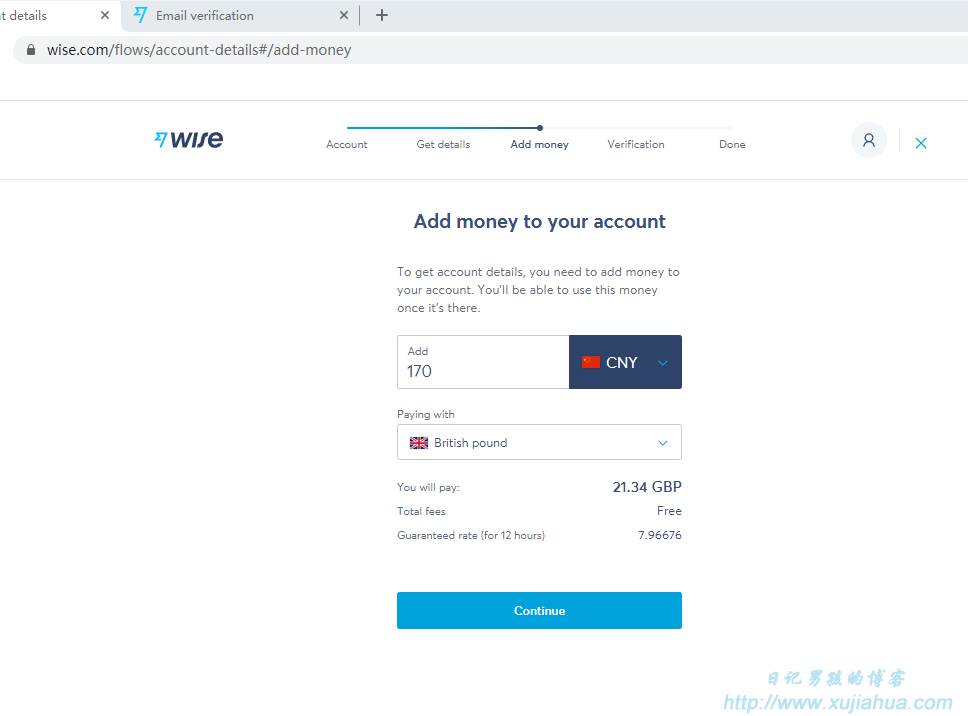This screenshot has height=716, width=968.
Task: Click the Continue button
Action: 539,610
